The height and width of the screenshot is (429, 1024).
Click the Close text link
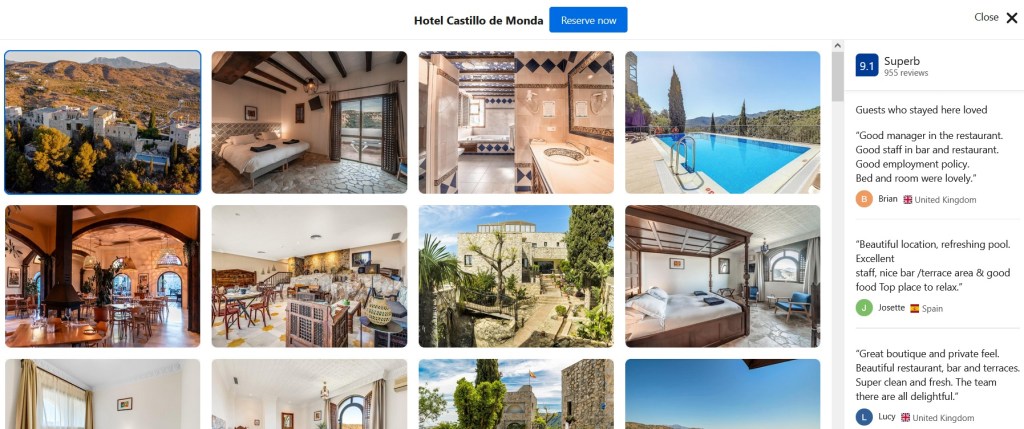tap(986, 18)
